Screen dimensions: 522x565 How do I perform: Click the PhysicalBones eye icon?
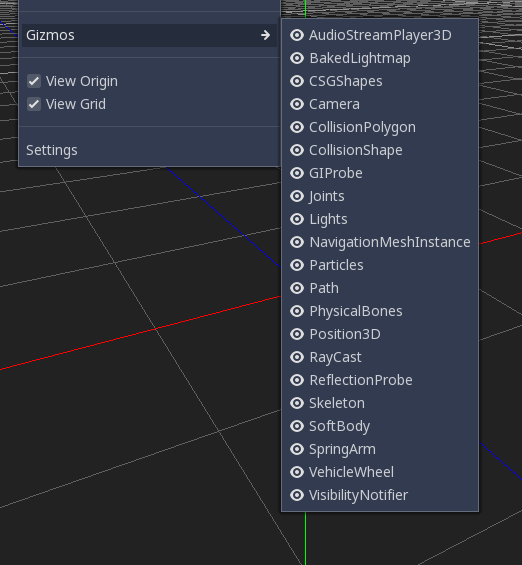[x=297, y=311]
